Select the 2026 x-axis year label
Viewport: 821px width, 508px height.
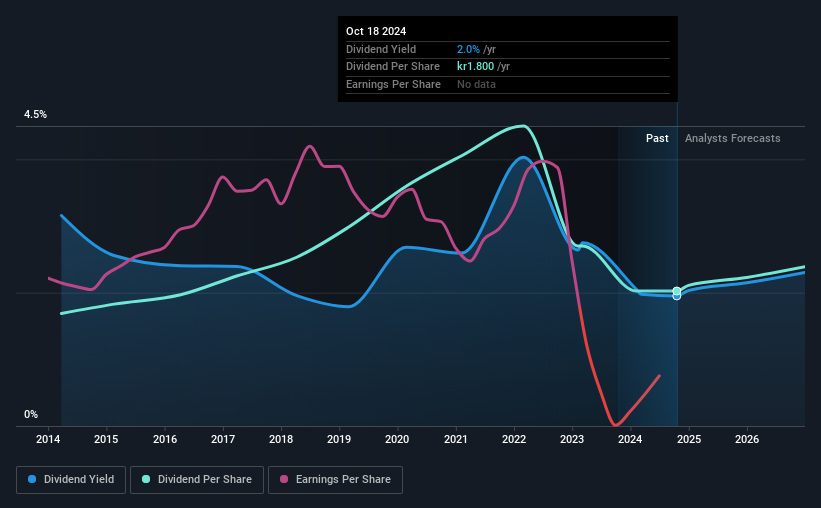coord(747,439)
